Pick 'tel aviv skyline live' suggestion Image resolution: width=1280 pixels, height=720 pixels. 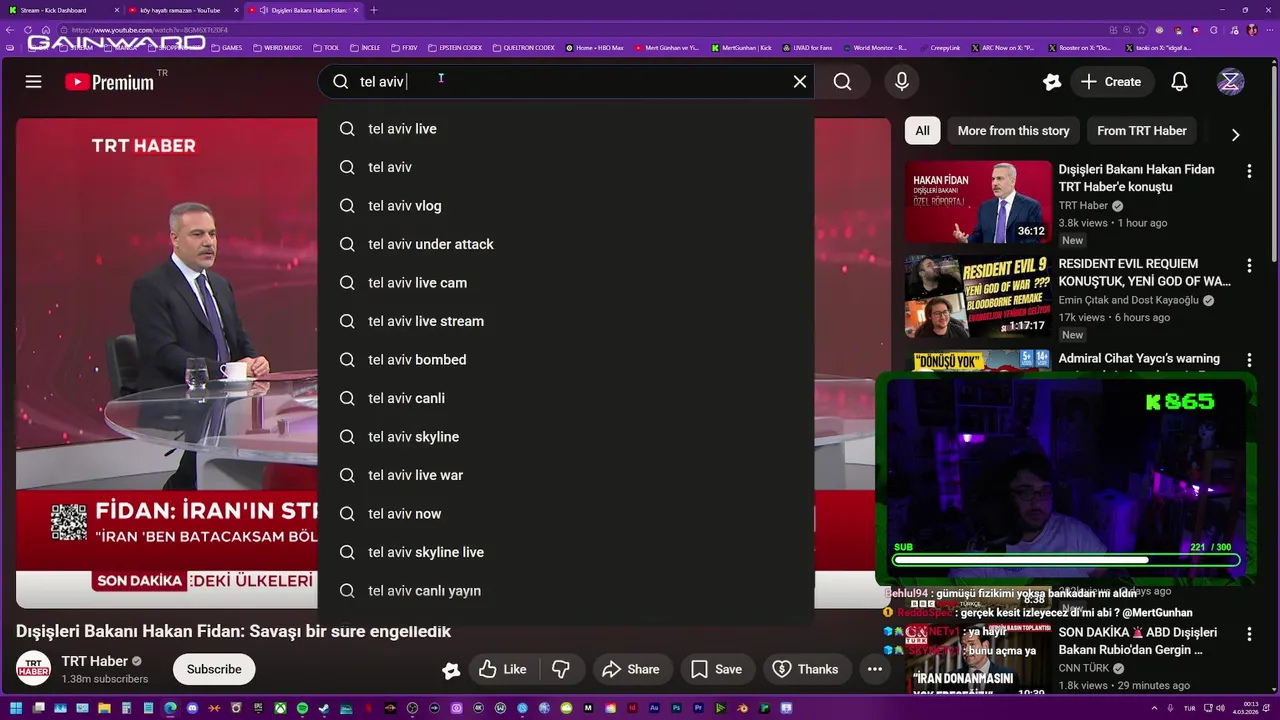coord(566,552)
